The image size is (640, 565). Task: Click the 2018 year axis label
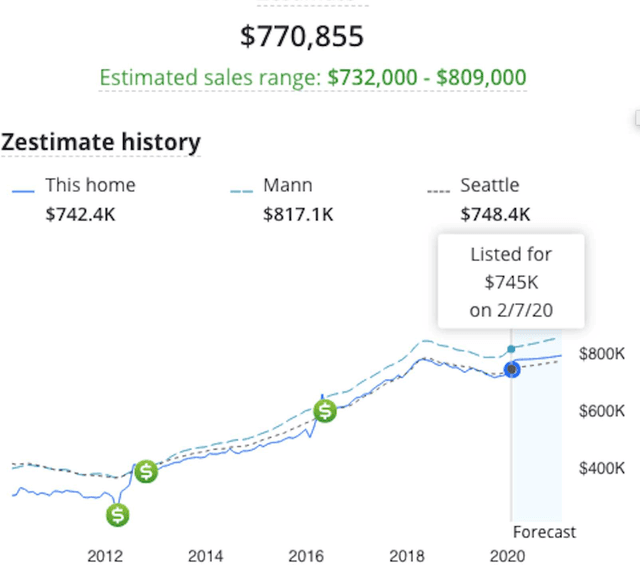[x=407, y=556]
